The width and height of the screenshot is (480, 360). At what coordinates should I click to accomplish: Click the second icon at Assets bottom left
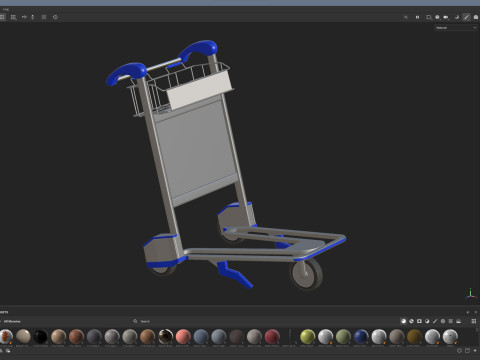pos(8,351)
